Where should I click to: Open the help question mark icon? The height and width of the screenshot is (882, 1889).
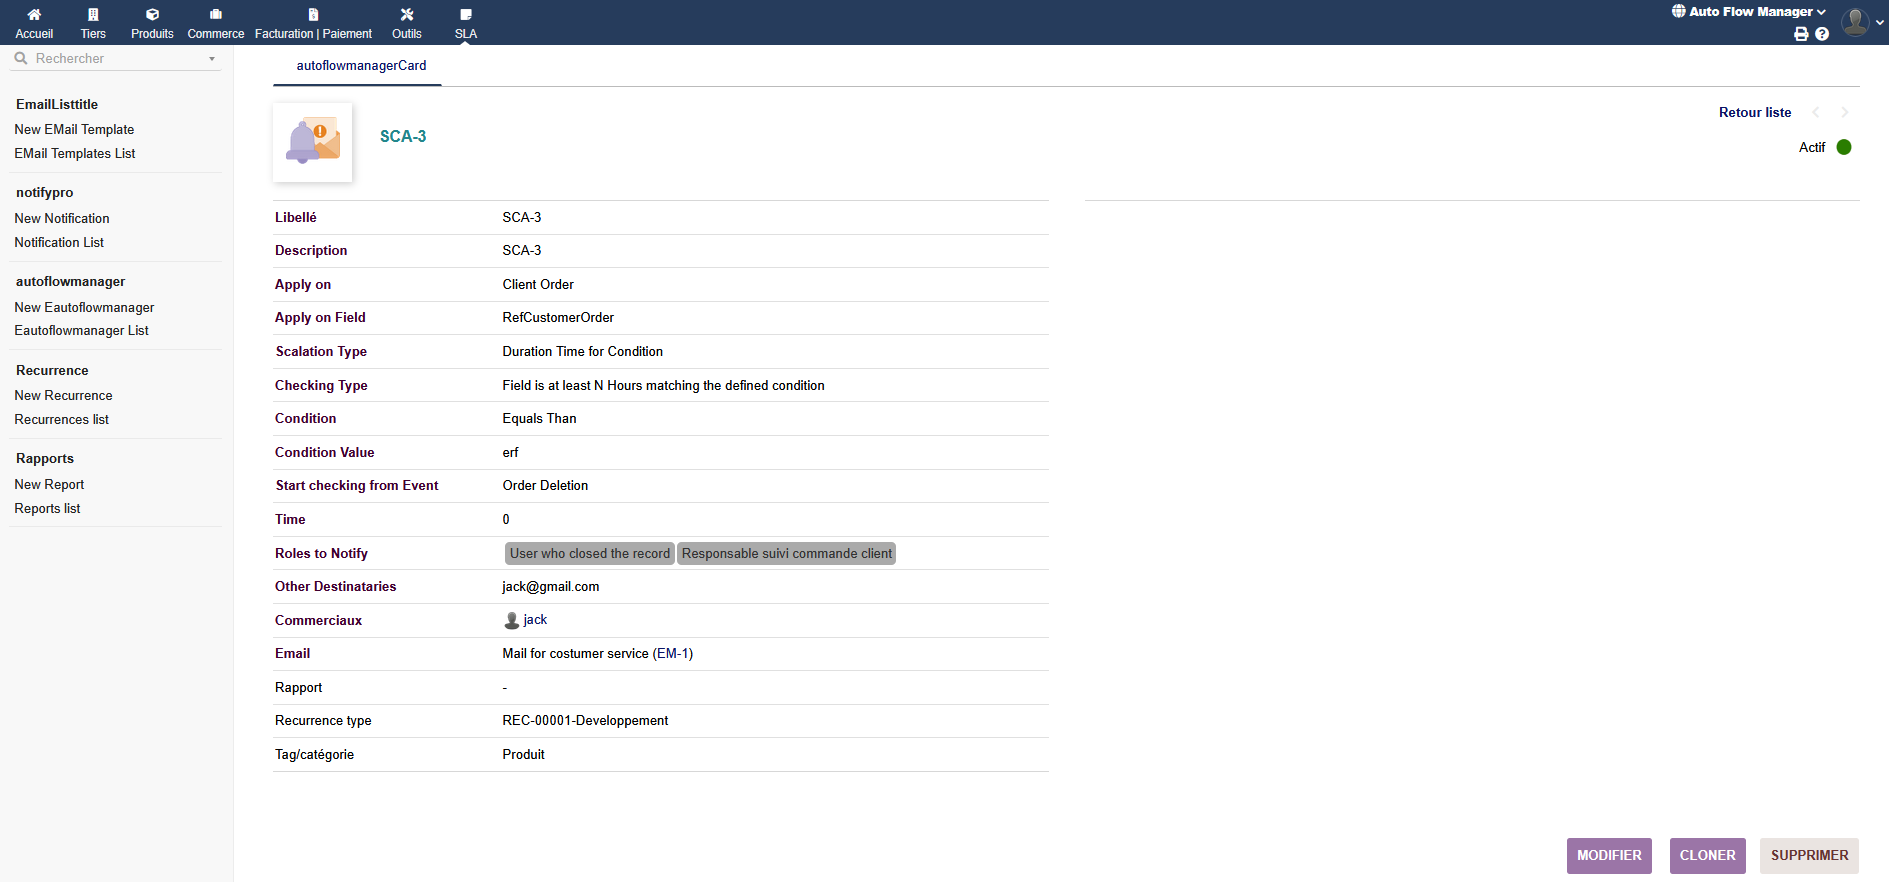coord(1822,34)
